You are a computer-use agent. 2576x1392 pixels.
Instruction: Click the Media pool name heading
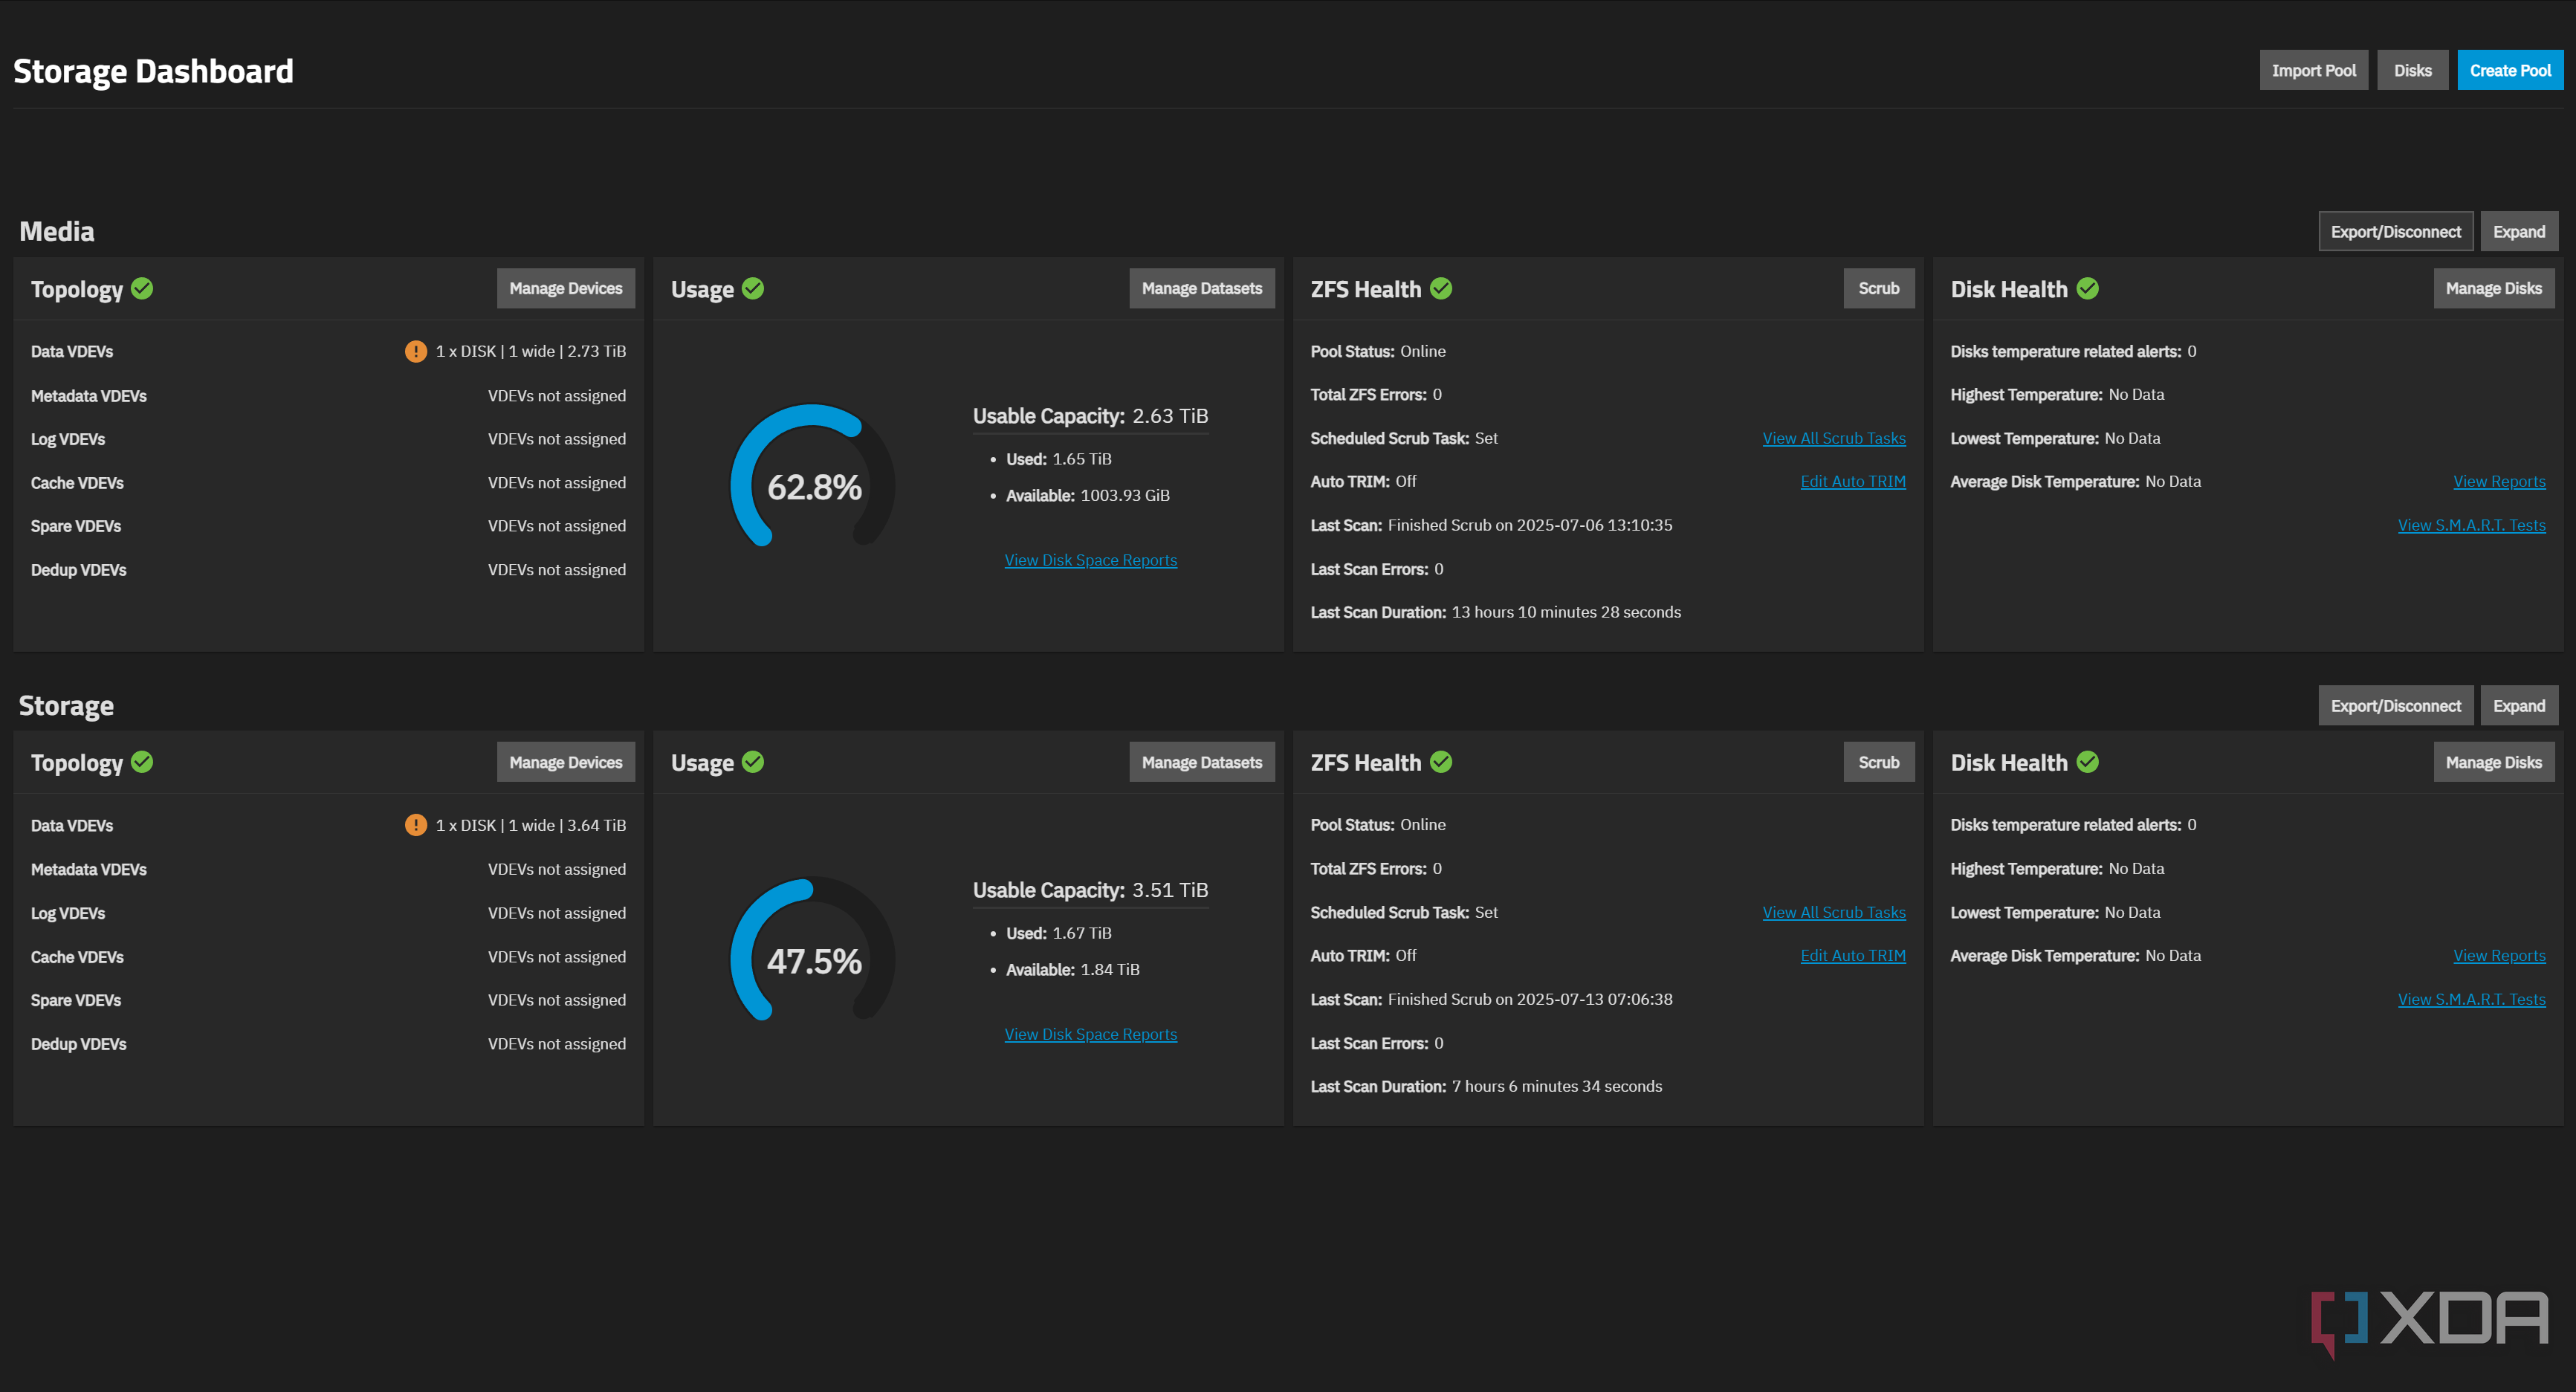click(x=57, y=231)
